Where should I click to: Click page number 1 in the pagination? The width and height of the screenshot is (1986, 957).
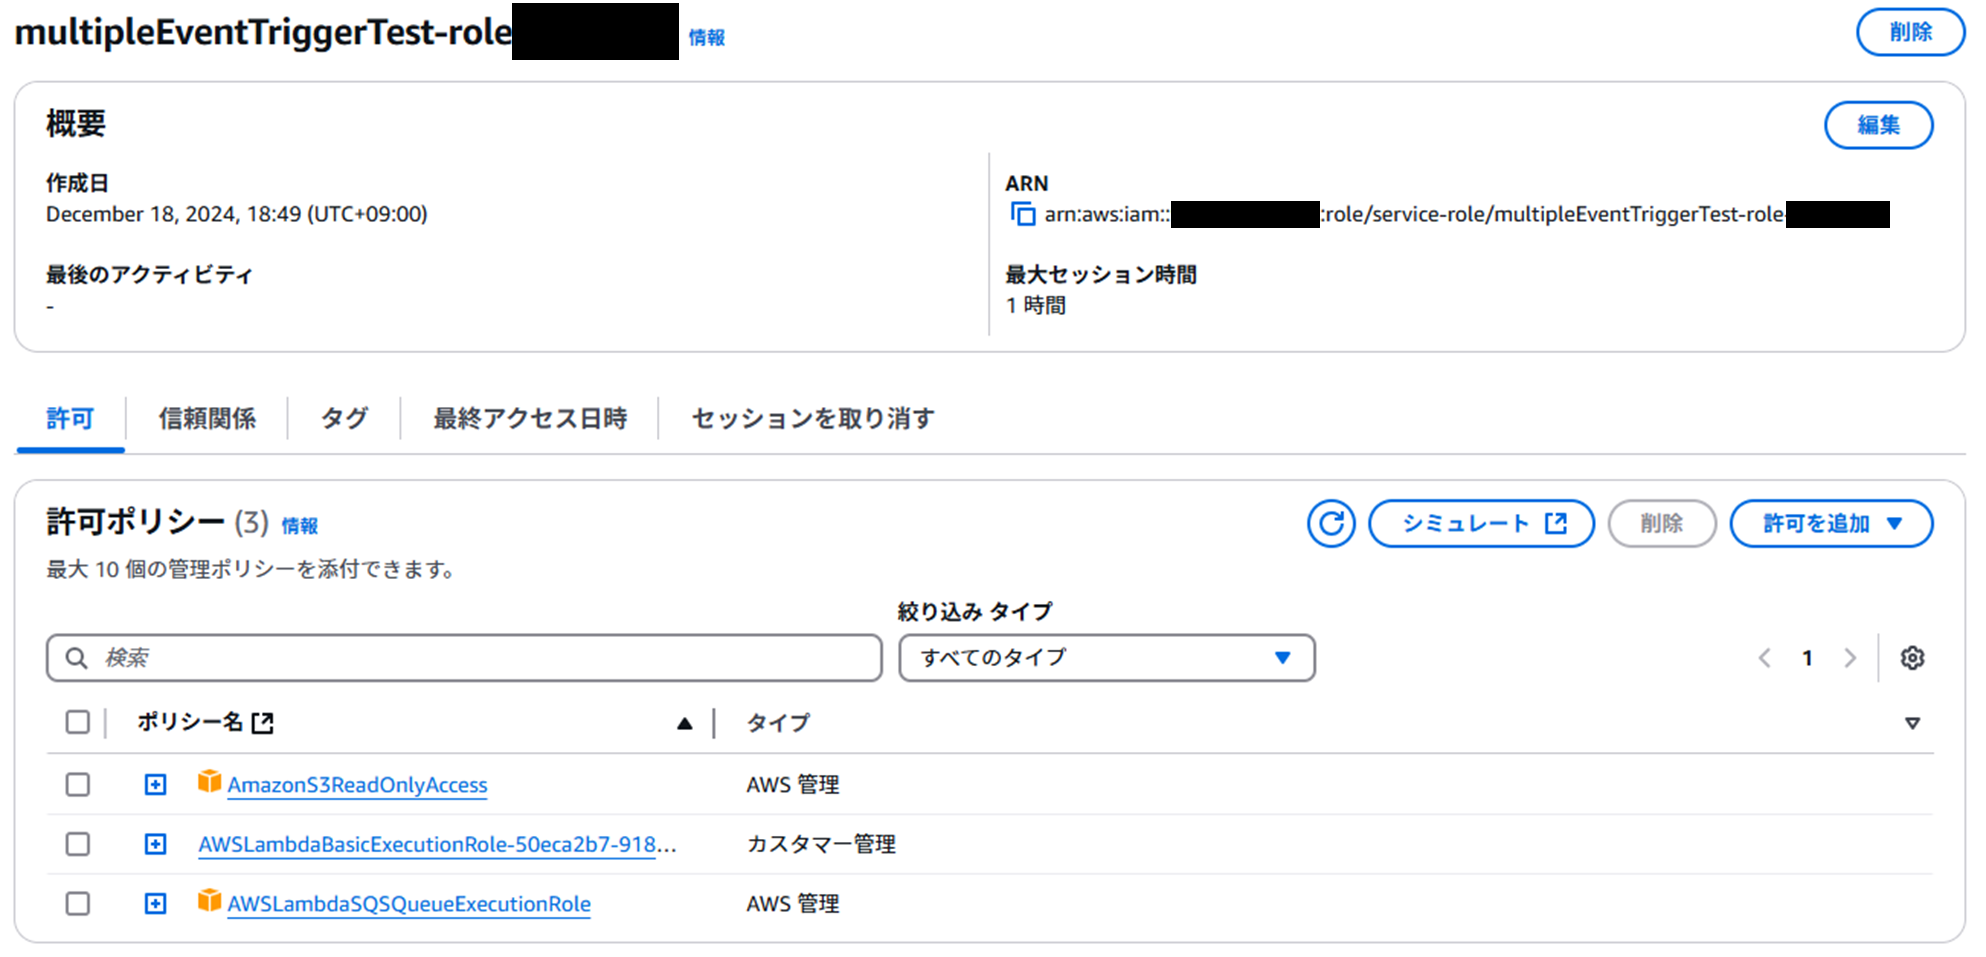(x=1807, y=658)
